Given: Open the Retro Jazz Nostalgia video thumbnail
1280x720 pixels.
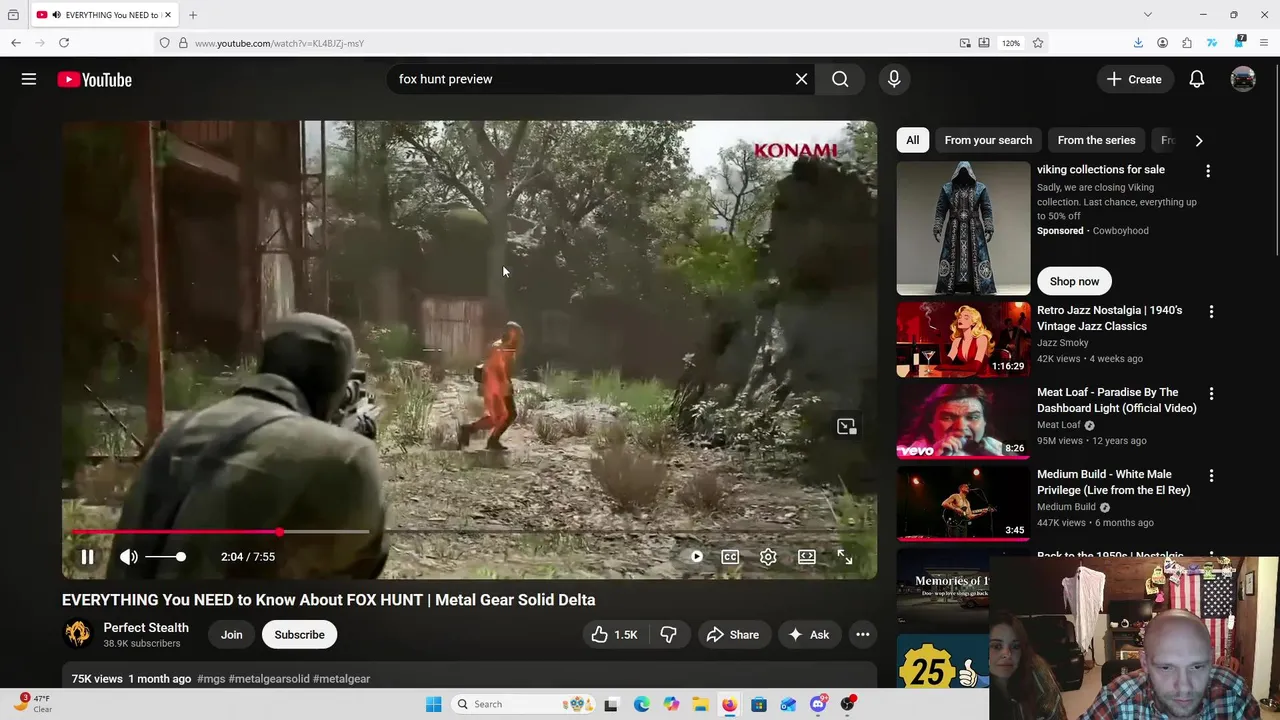Looking at the screenshot, I should [x=963, y=339].
